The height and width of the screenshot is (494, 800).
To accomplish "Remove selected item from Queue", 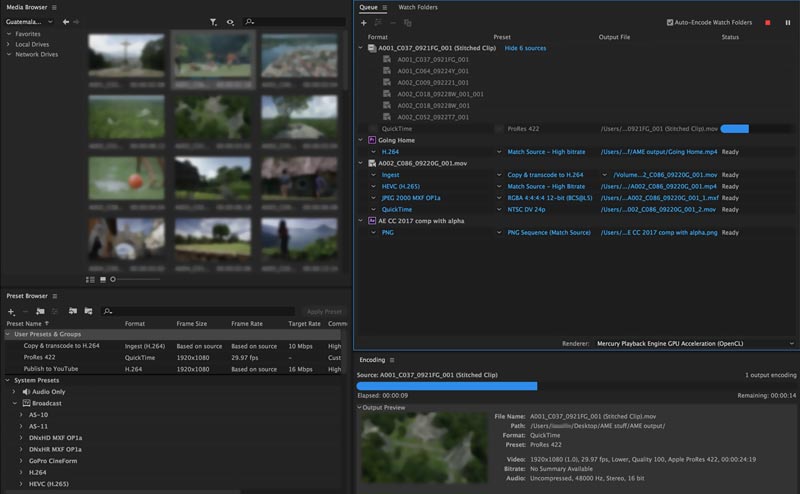I will 393,23.
